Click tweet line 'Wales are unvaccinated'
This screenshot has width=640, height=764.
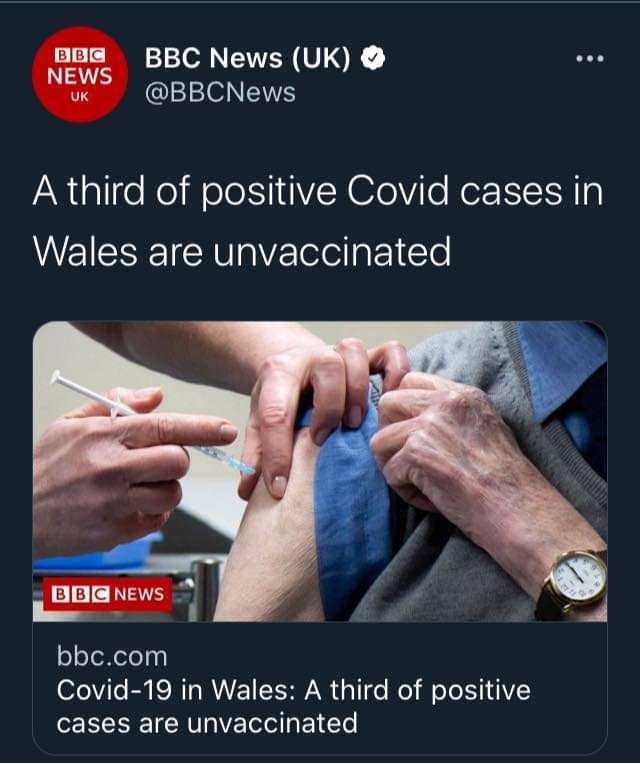coord(242,251)
